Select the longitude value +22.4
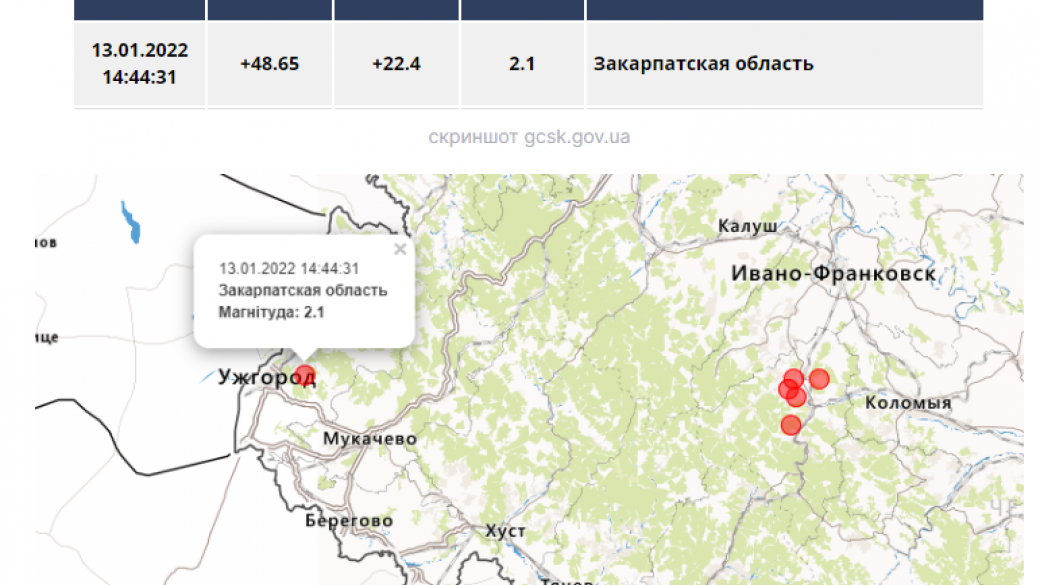 click(x=396, y=64)
